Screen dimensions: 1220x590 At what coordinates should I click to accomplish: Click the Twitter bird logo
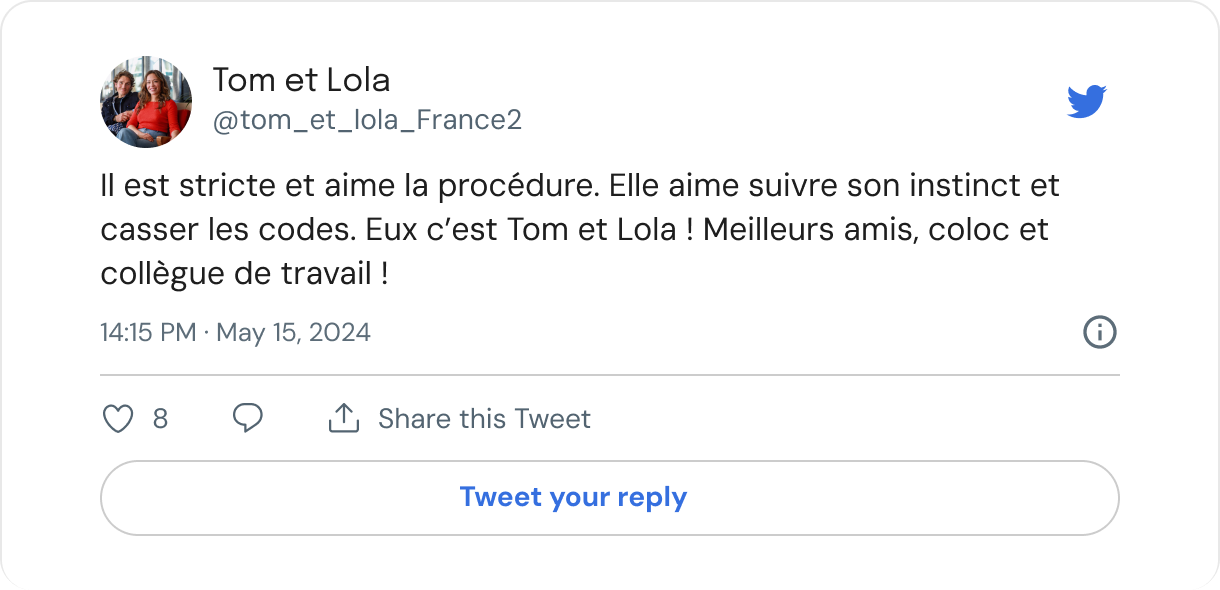[1086, 102]
